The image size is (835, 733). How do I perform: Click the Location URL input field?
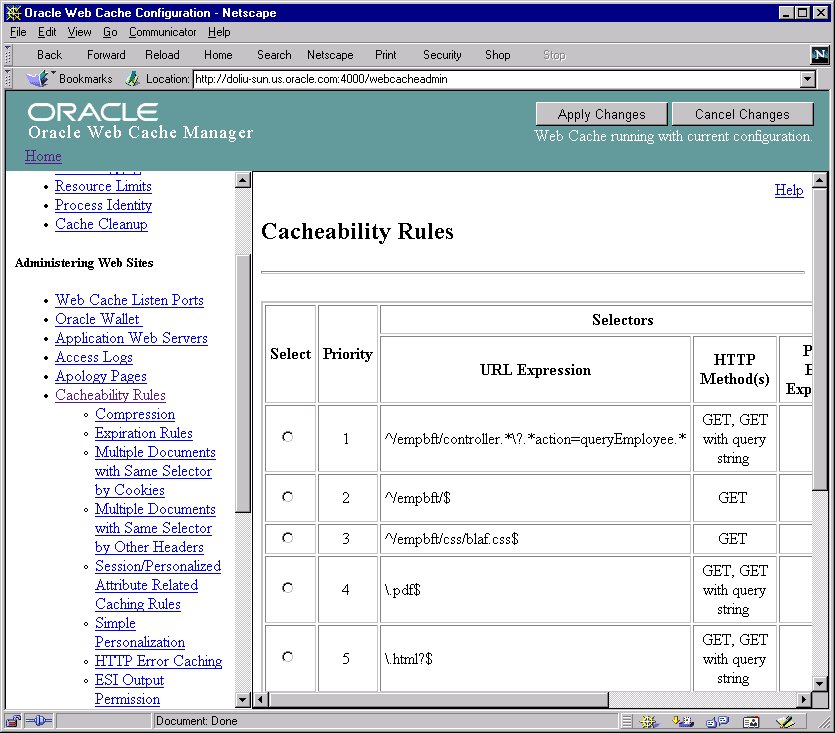pos(496,79)
